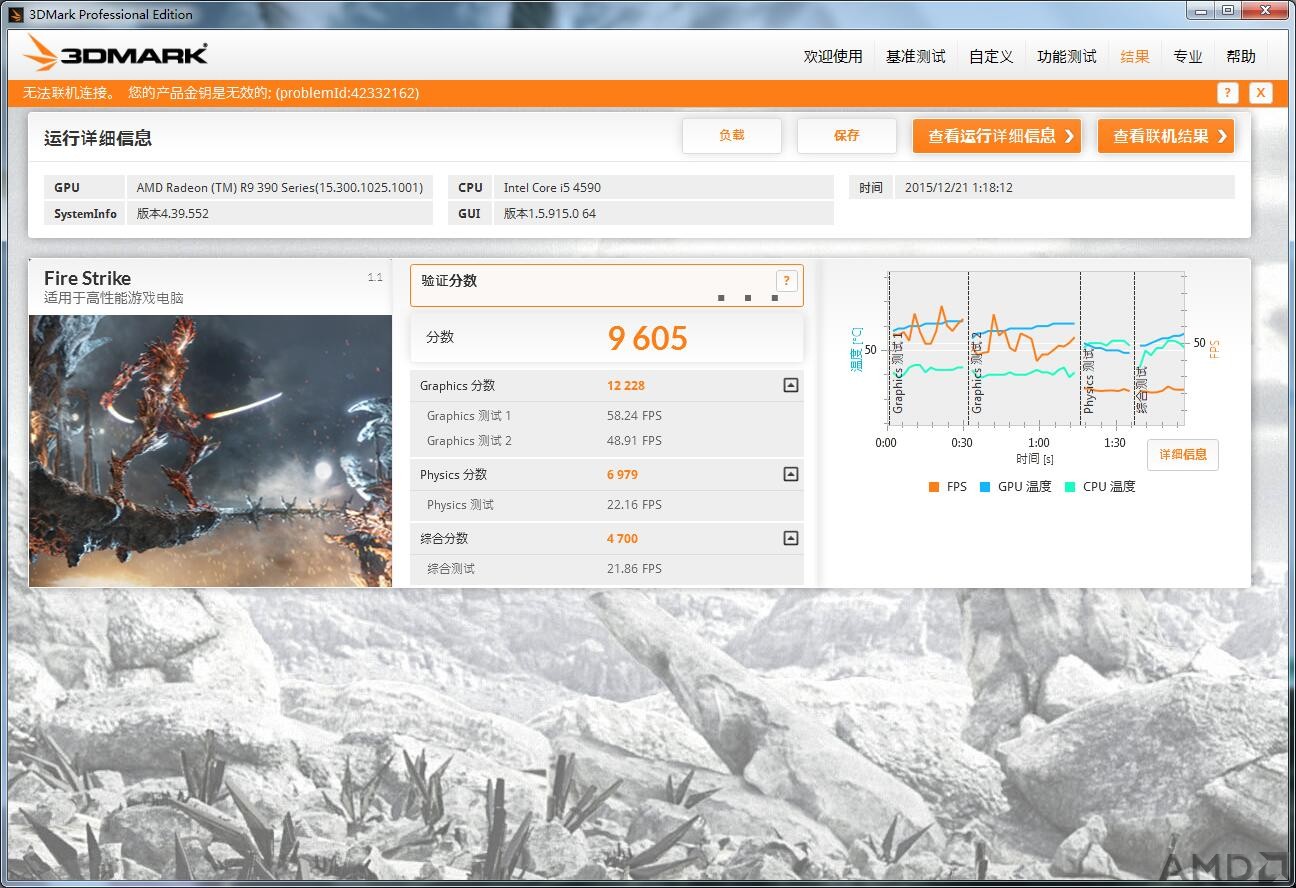Click the 3DMark title bar app icon
Viewport: 1296px width, 888px height.
(x=15, y=14)
